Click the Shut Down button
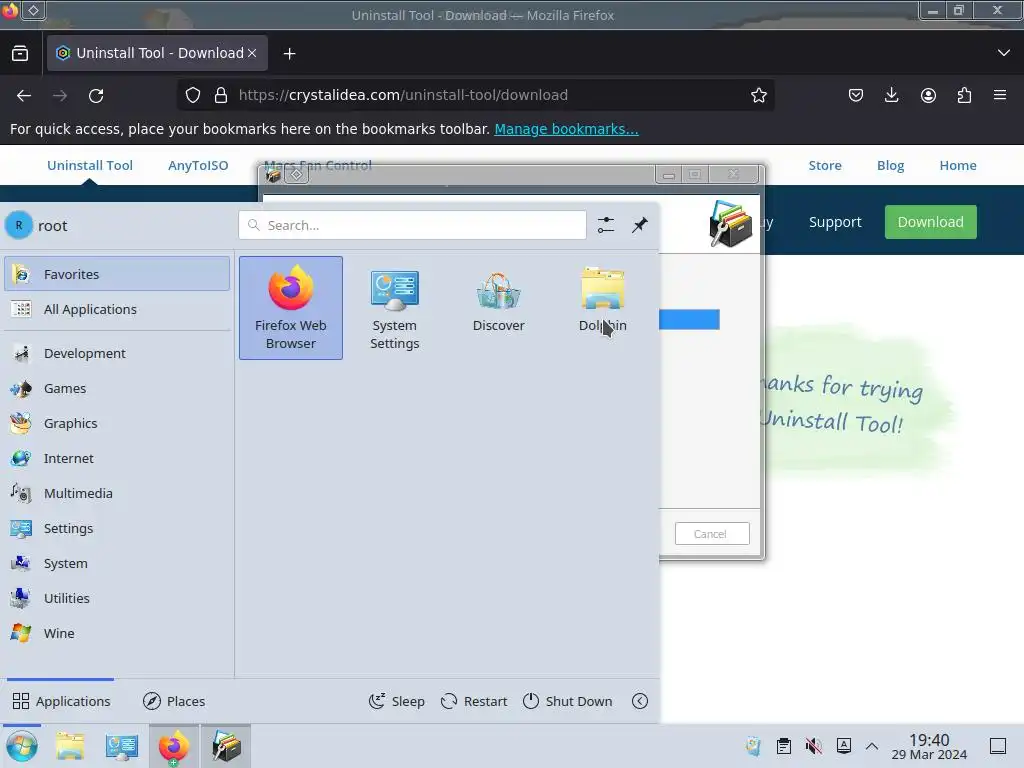 tap(568, 701)
